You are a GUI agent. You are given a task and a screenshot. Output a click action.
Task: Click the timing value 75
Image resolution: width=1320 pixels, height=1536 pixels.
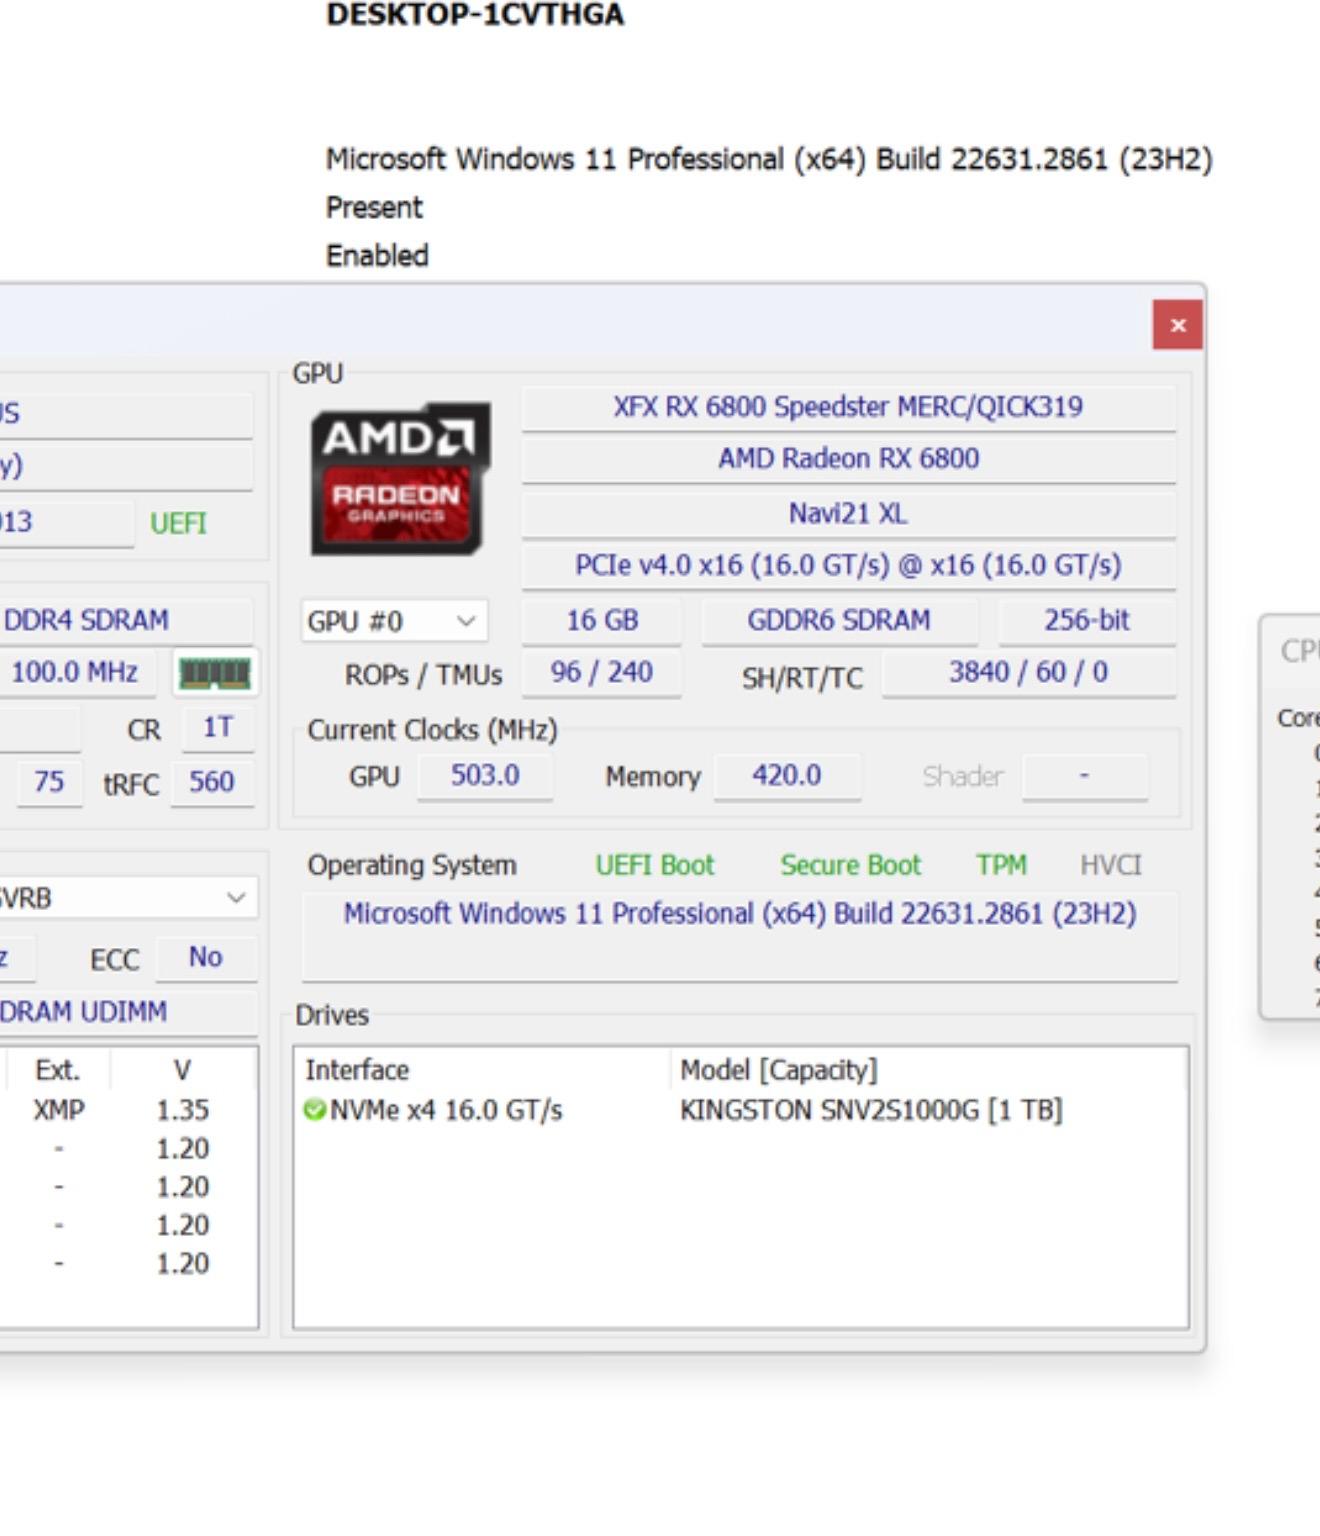[x=49, y=783]
